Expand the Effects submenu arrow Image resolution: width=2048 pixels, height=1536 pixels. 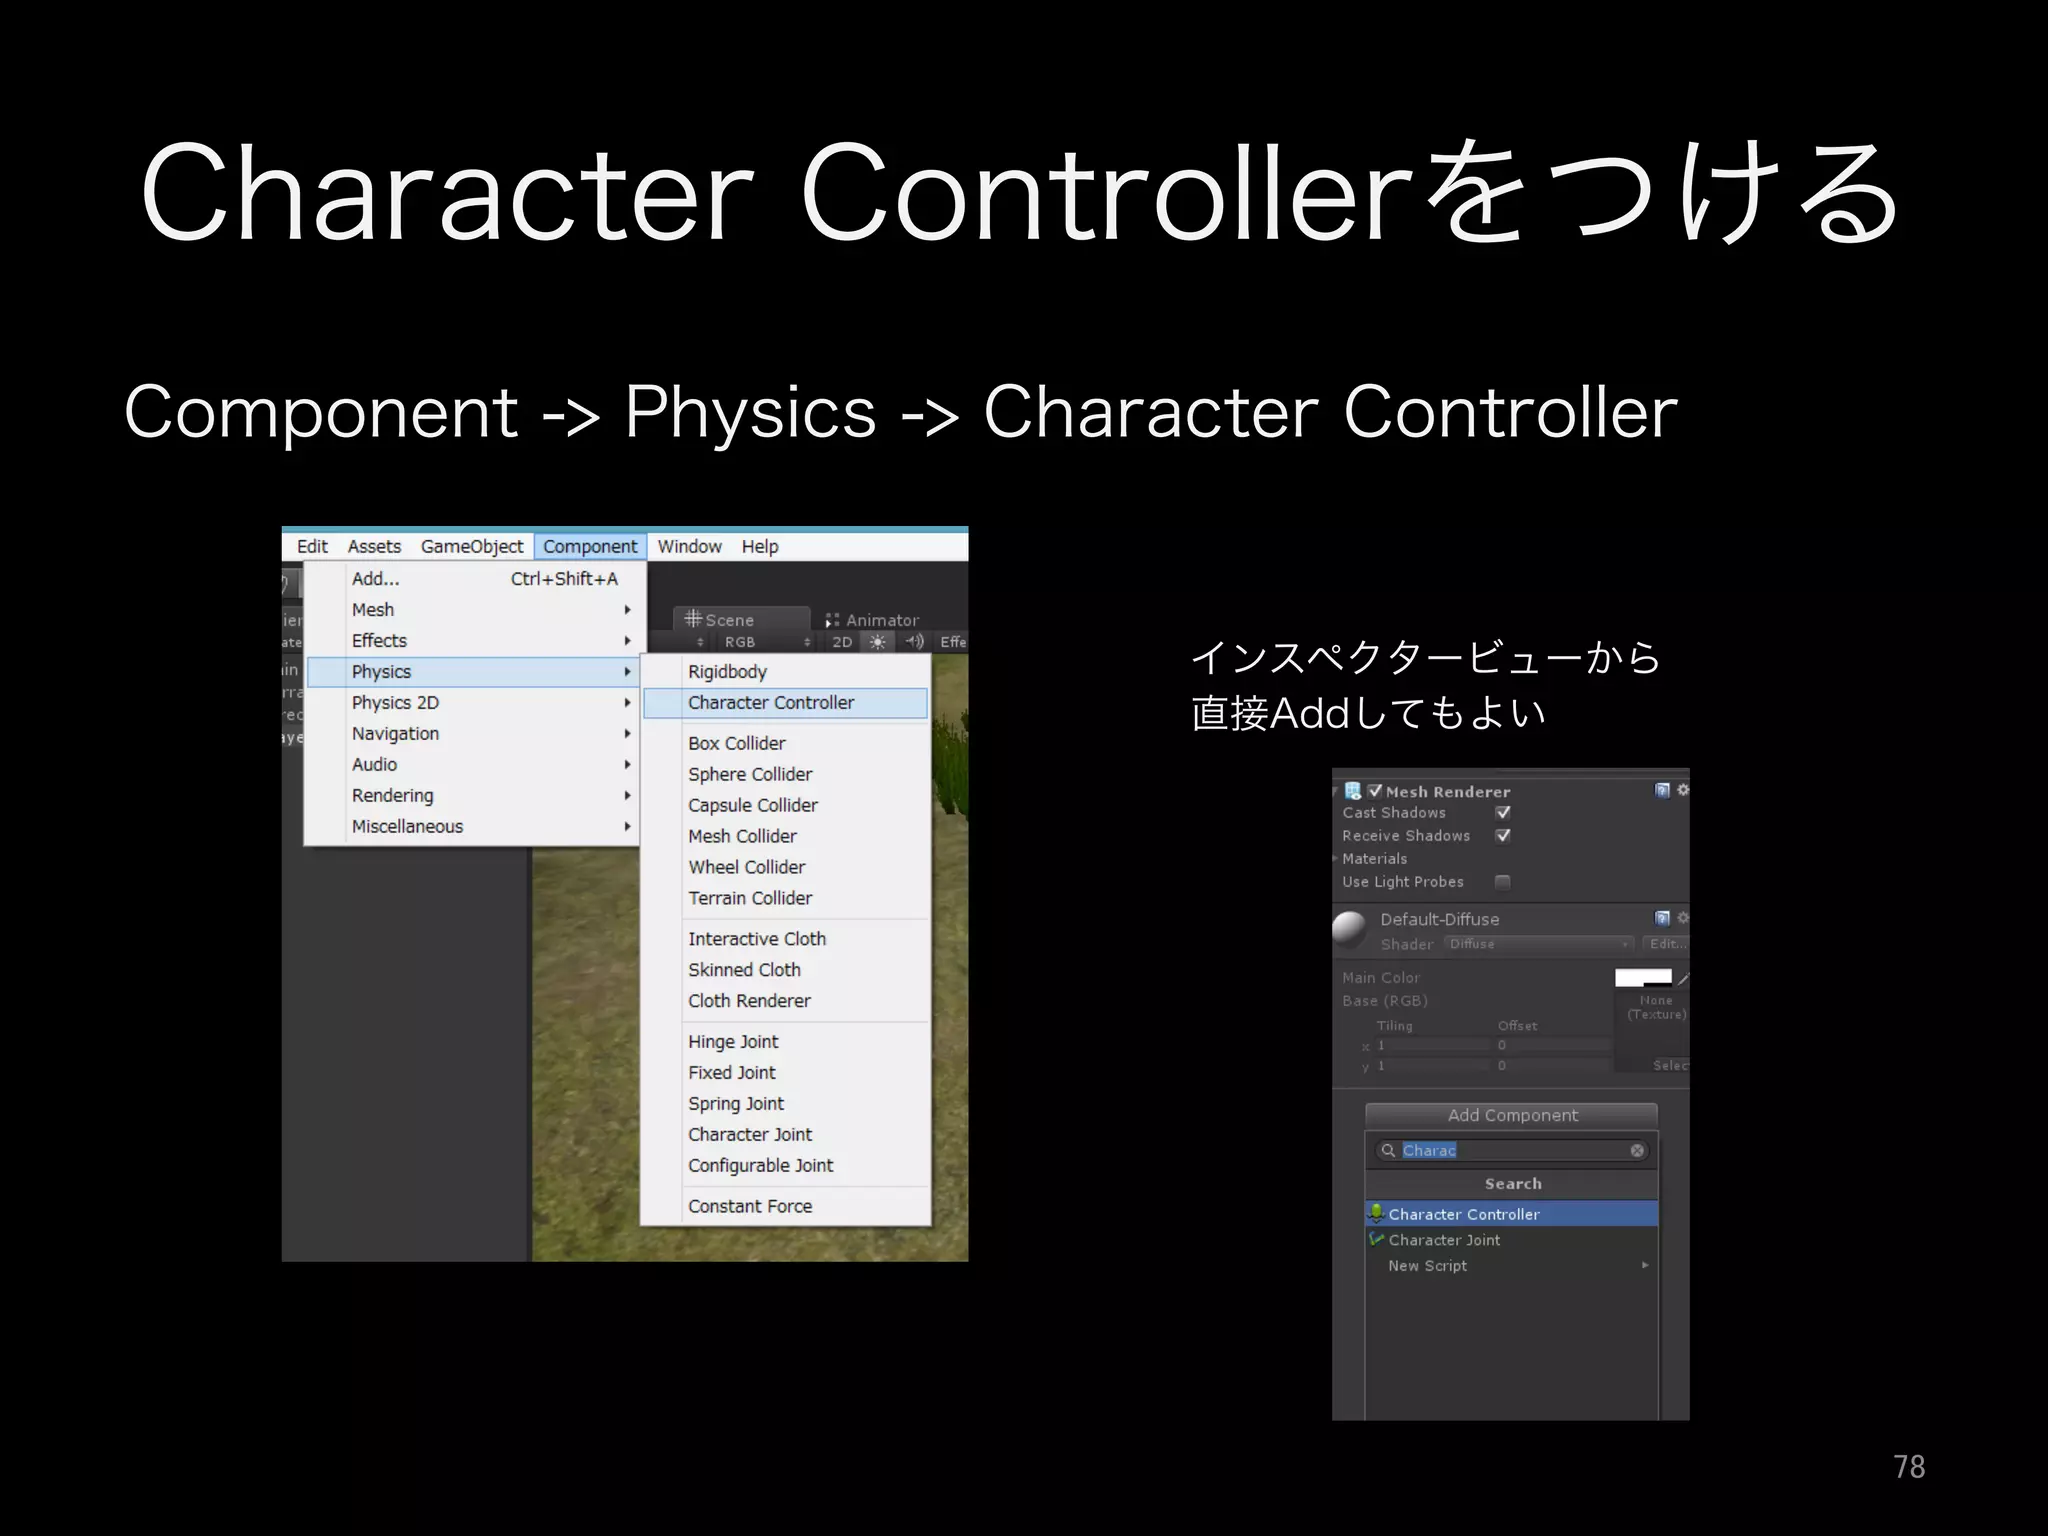627,641
